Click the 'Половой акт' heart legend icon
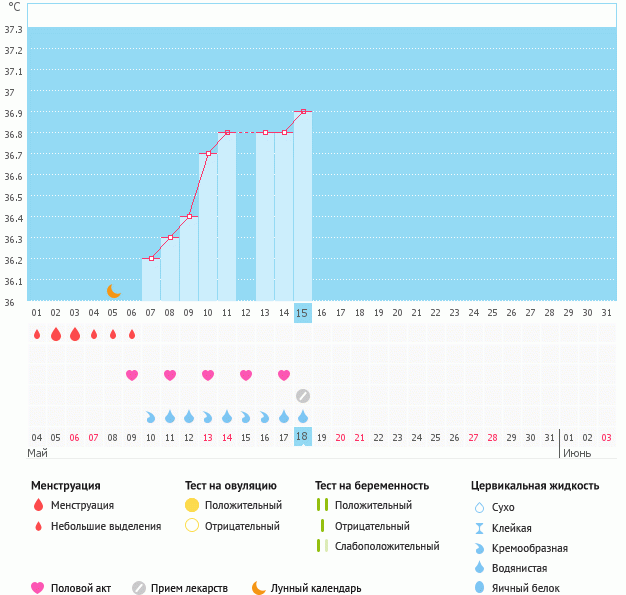Viewport: 626px width, 595px height. click(x=38, y=588)
